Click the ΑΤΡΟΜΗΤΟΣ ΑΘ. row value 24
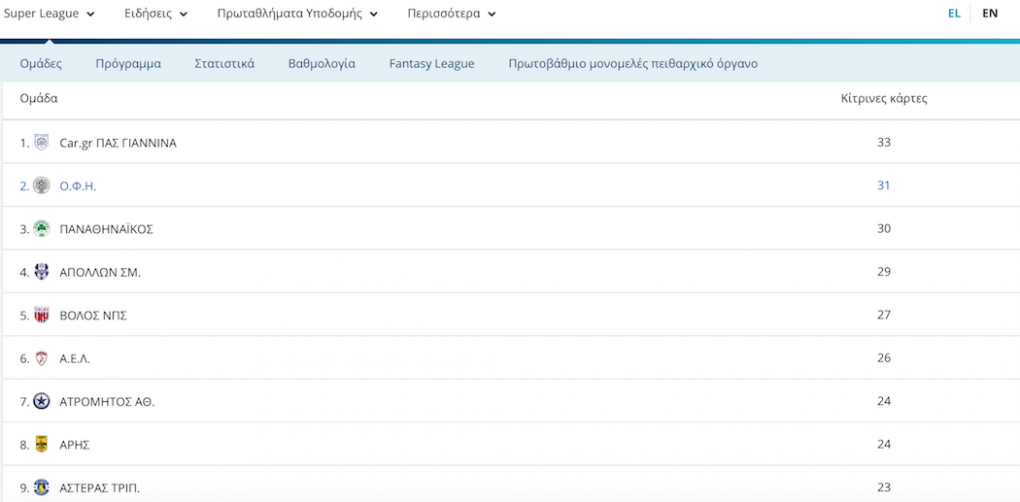Image resolution: width=1020 pixels, height=502 pixels. (883, 401)
